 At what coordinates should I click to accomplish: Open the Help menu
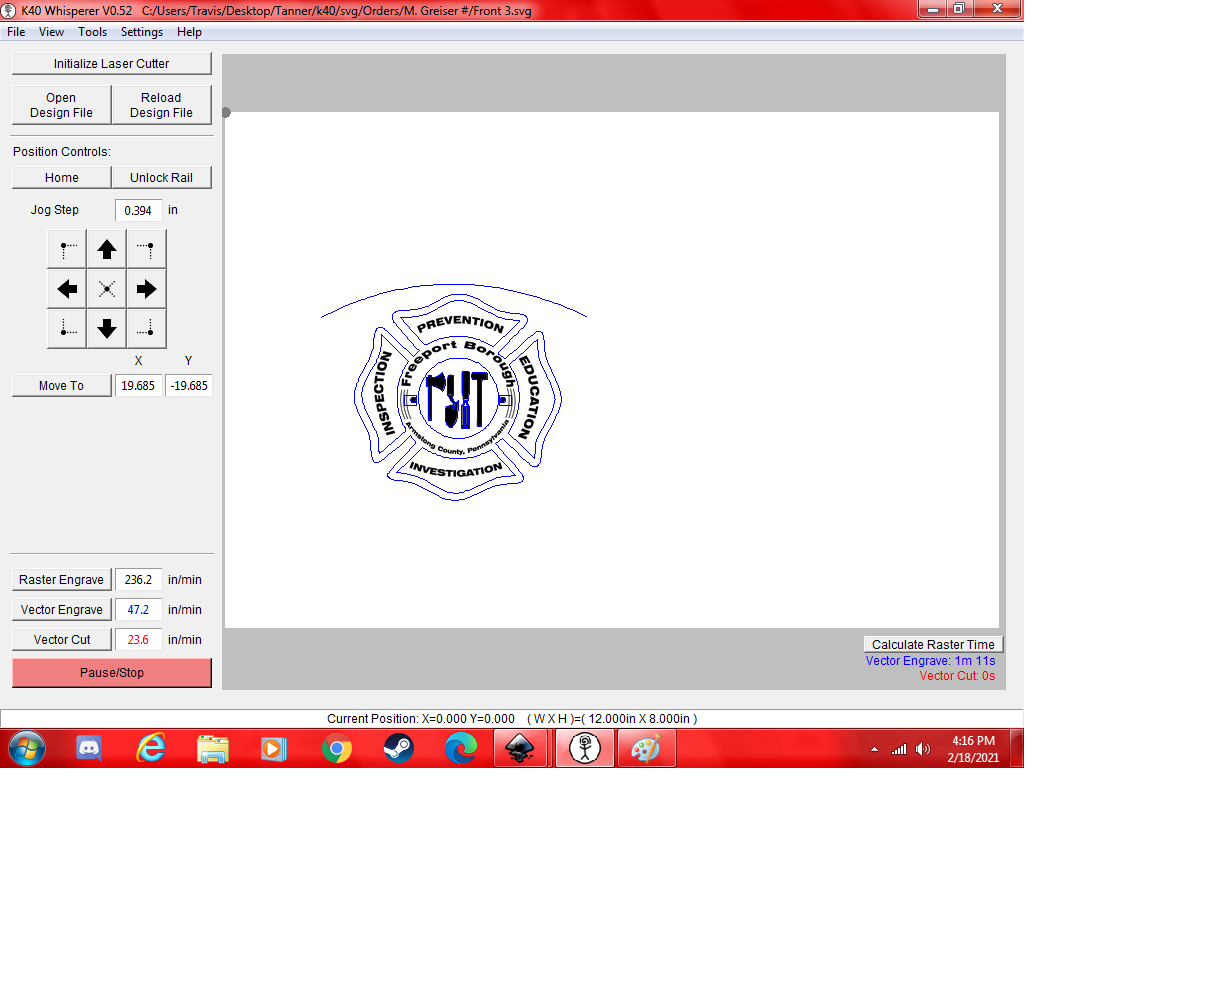coord(189,32)
